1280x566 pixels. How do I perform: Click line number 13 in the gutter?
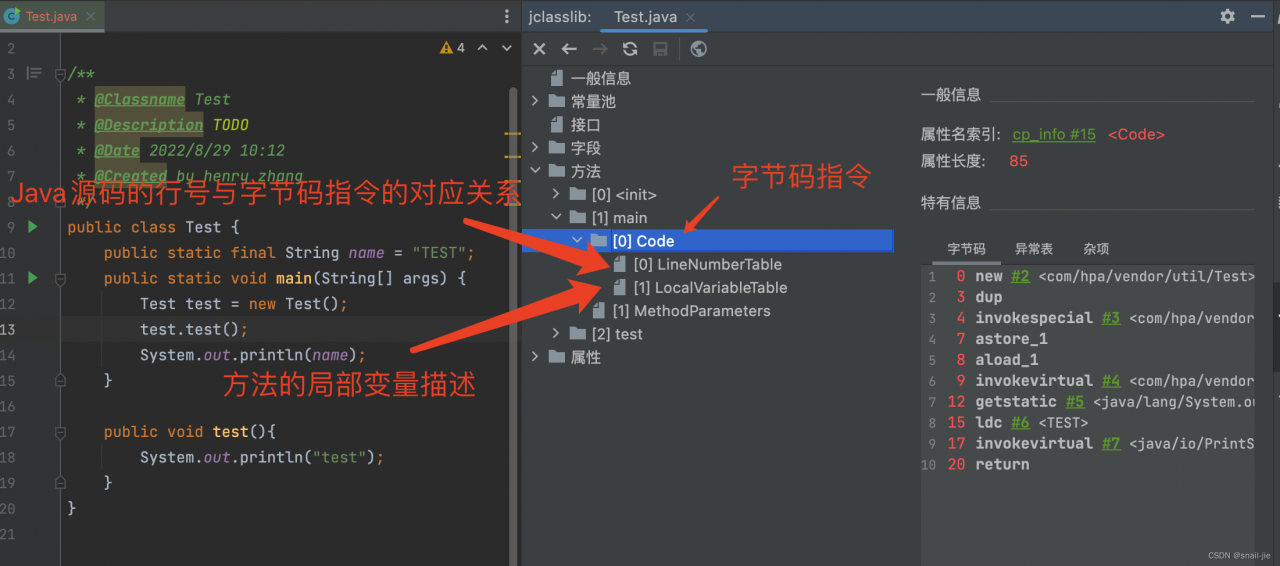(9, 329)
